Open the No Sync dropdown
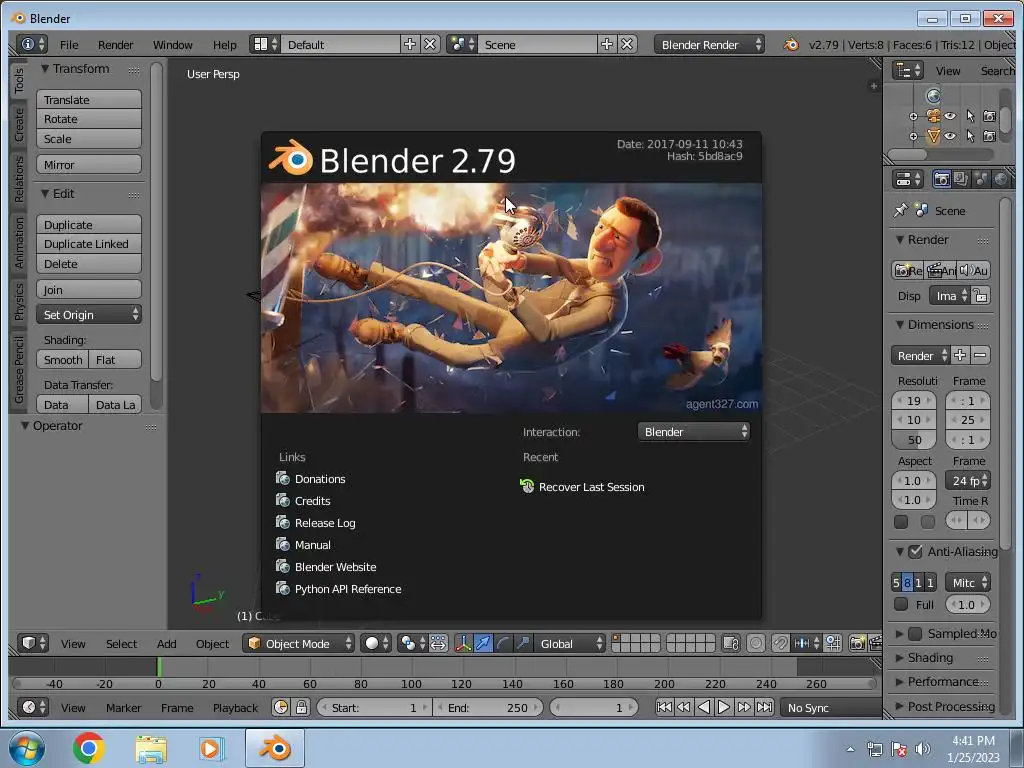This screenshot has height=768, width=1024. (831, 707)
